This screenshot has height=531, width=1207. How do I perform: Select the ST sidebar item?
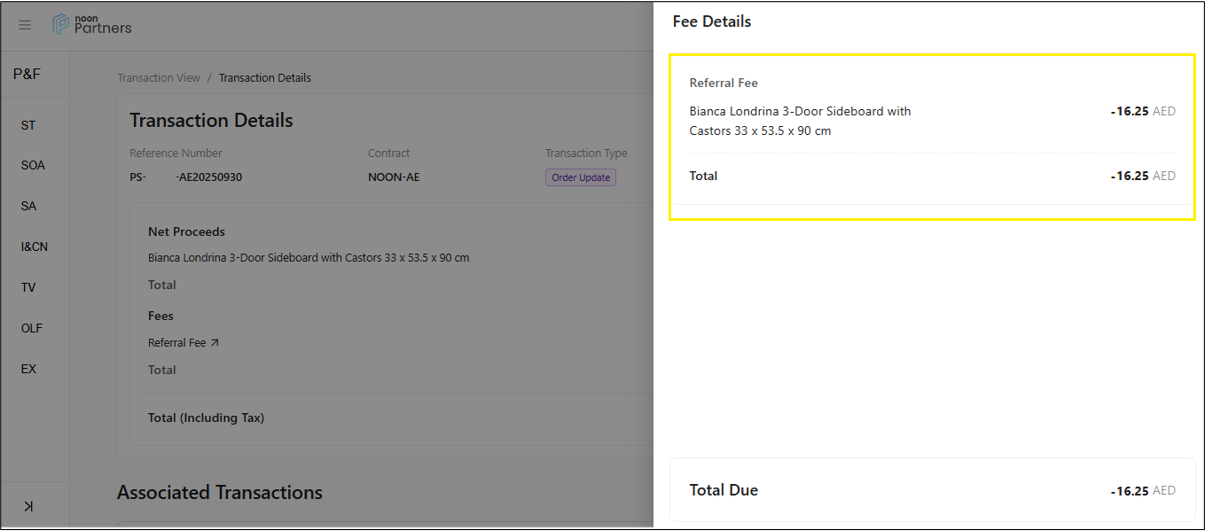(28, 125)
